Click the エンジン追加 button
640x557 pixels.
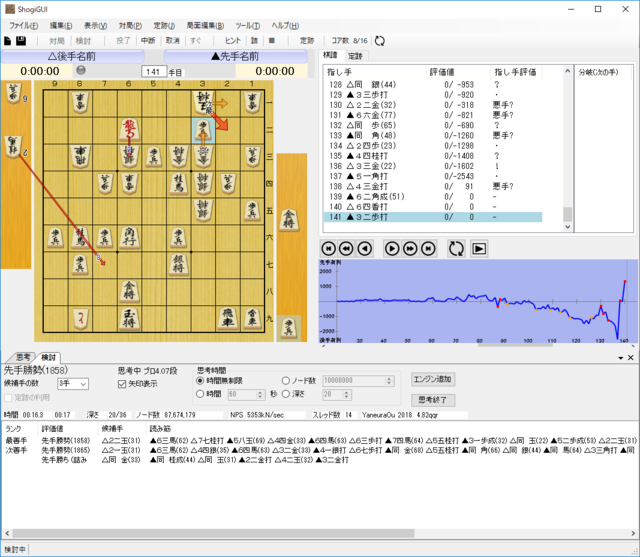click(433, 379)
